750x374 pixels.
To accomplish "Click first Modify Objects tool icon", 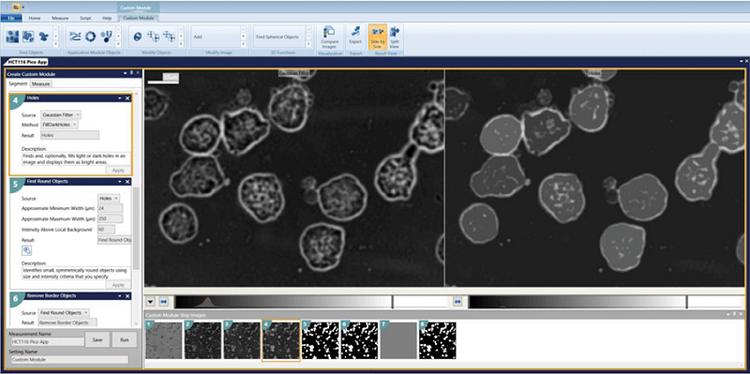I will [138, 36].
